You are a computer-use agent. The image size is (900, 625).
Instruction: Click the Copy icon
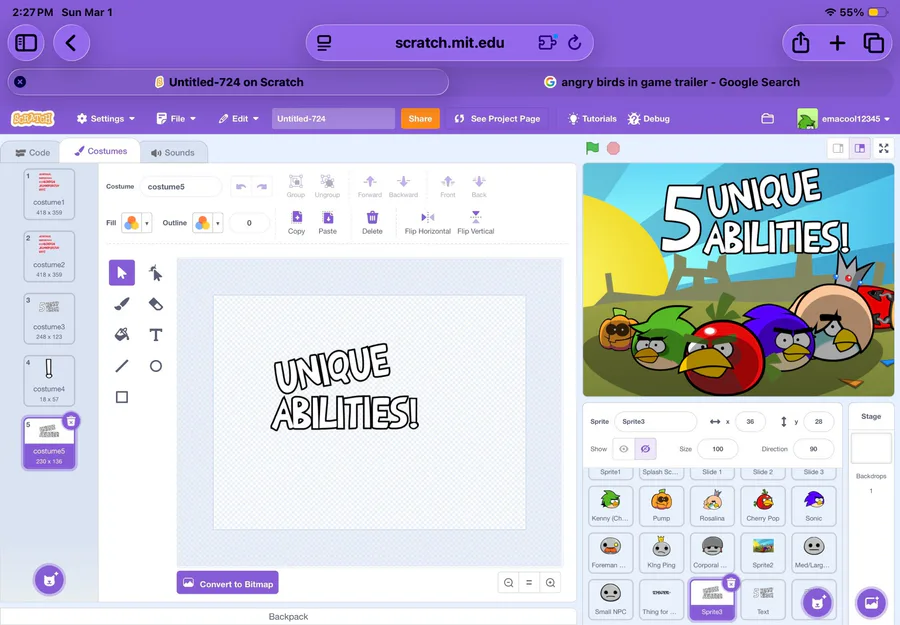point(296,222)
